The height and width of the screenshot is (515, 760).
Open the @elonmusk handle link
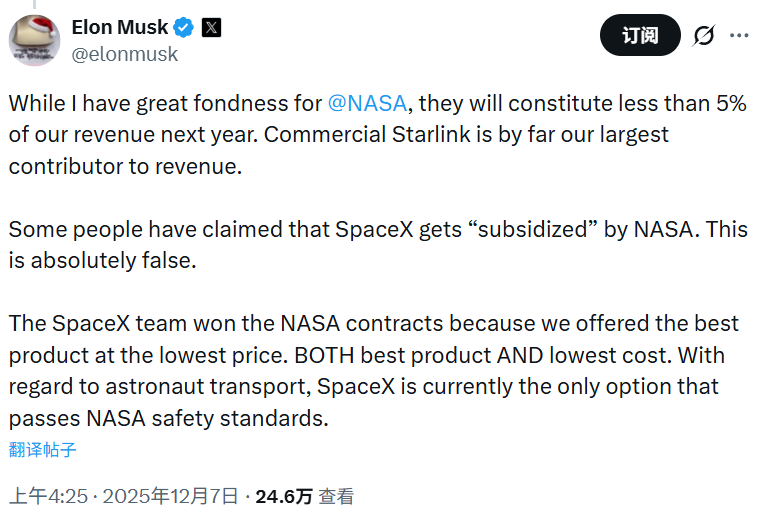[124, 54]
